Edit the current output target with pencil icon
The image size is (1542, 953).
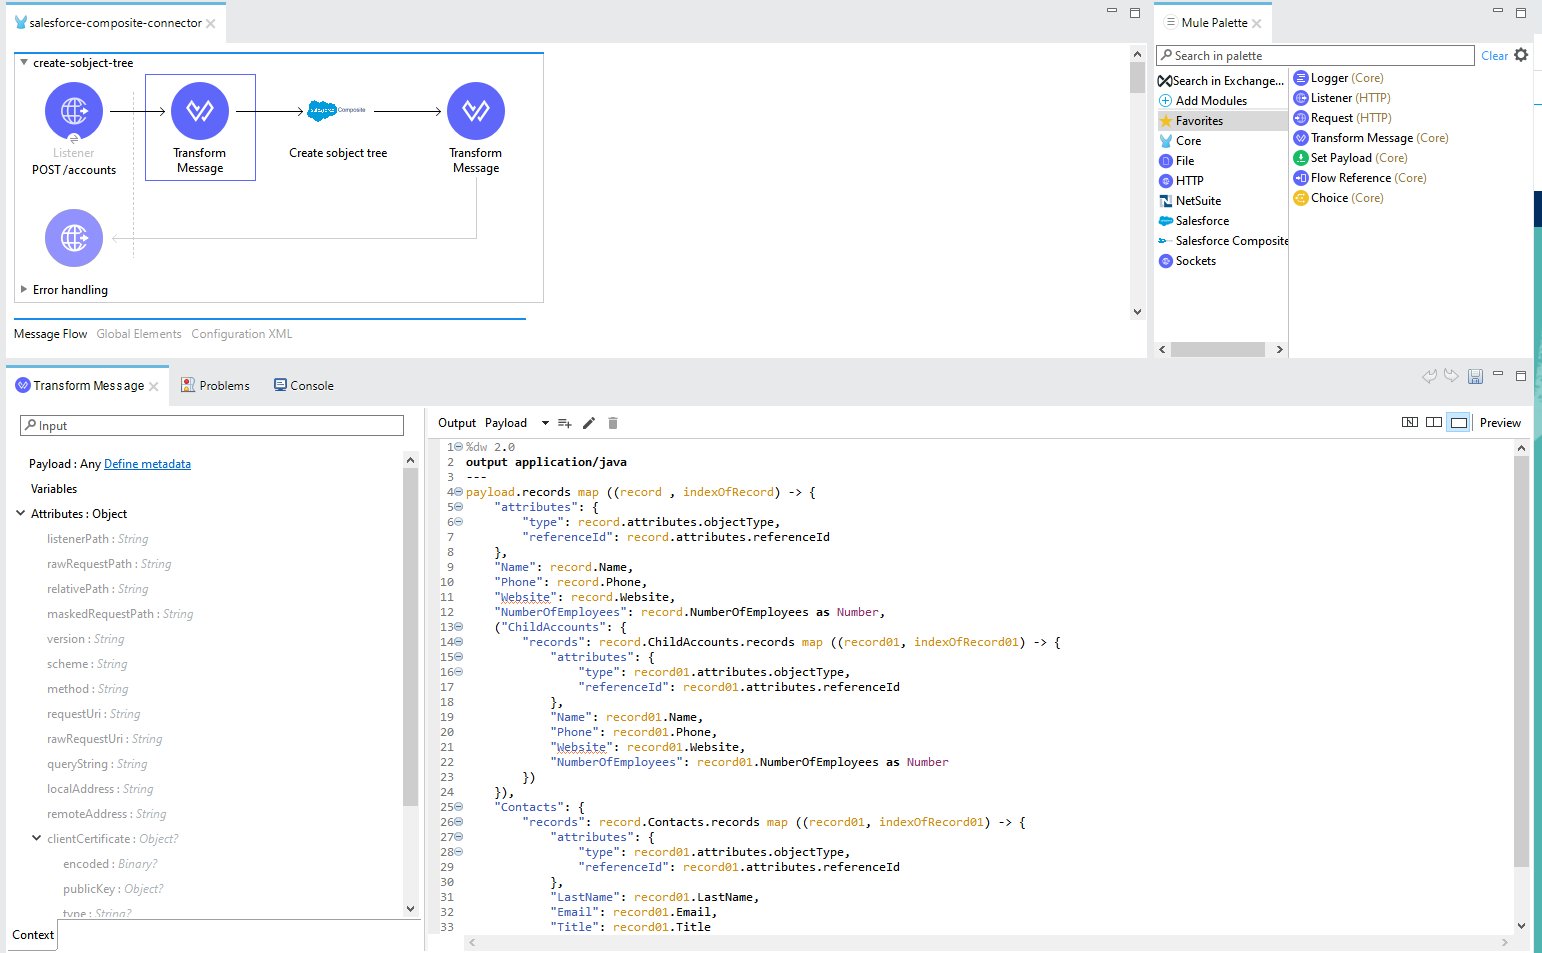pyautogui.click(x=589, y=423)
